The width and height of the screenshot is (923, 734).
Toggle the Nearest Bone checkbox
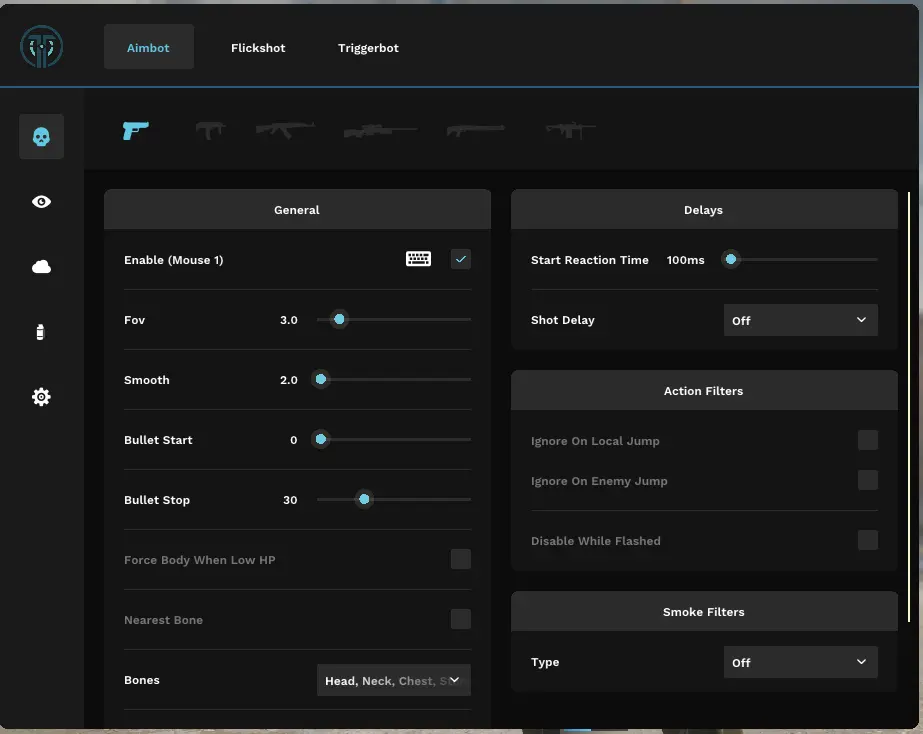461,619
